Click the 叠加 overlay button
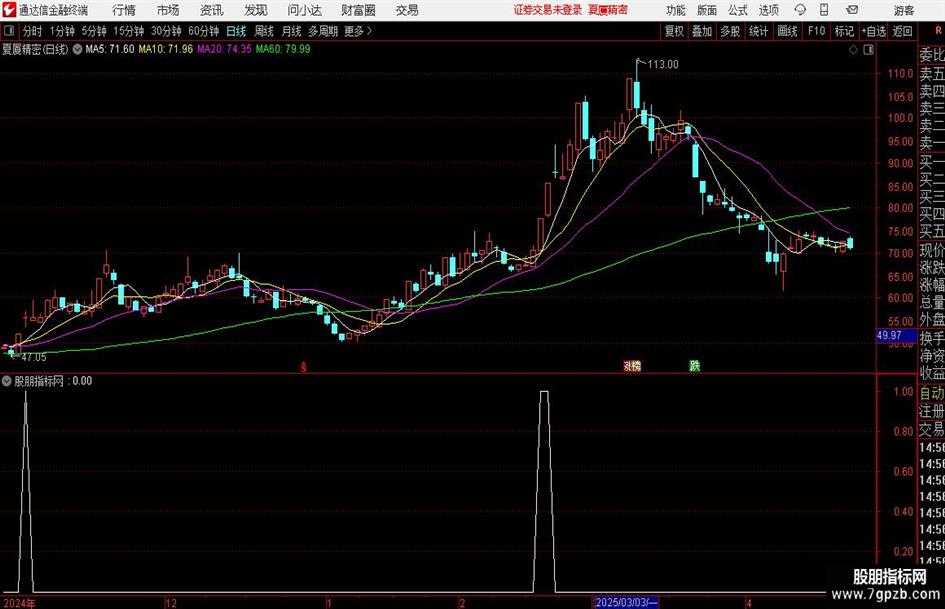This screenshot has width=945, height=609. (702, 31)
